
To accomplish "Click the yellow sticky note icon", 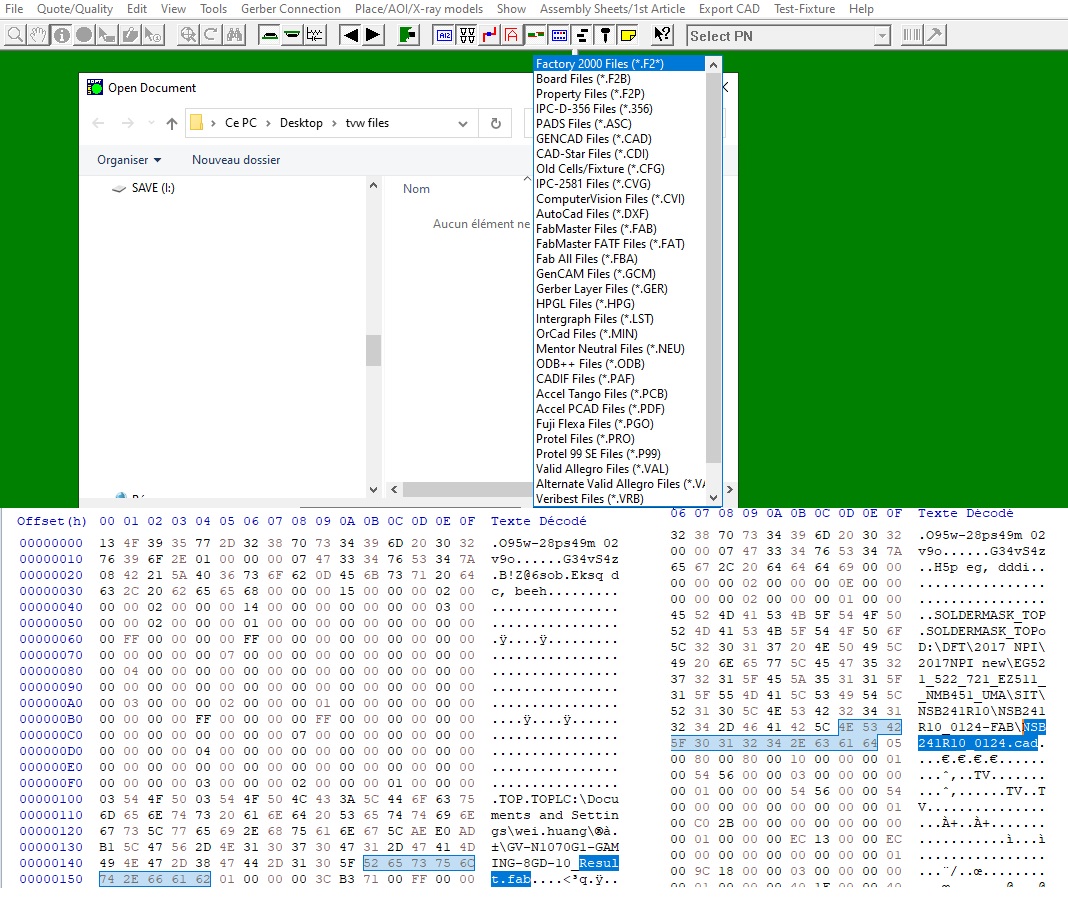I will tap(627, 35).
